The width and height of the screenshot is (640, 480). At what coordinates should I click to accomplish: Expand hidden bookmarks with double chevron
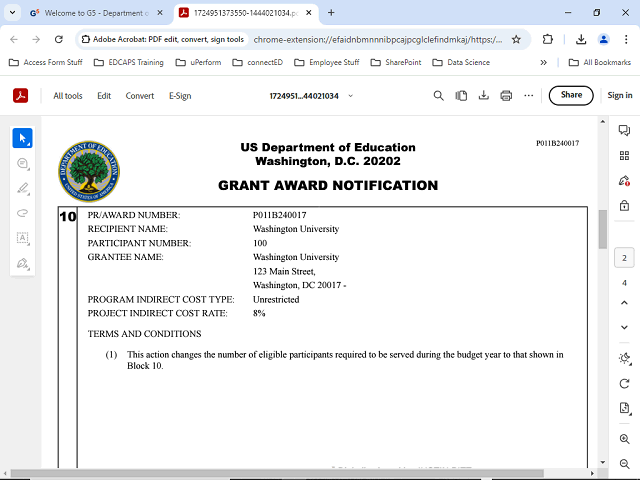543,62
